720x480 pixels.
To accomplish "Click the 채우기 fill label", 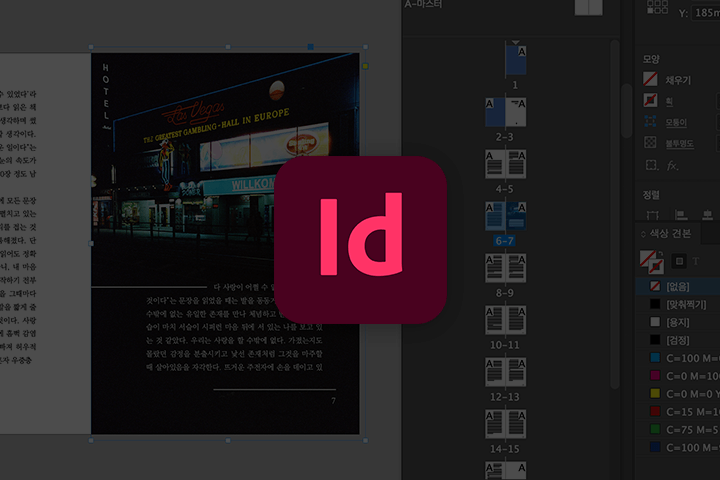I will 678,80.
